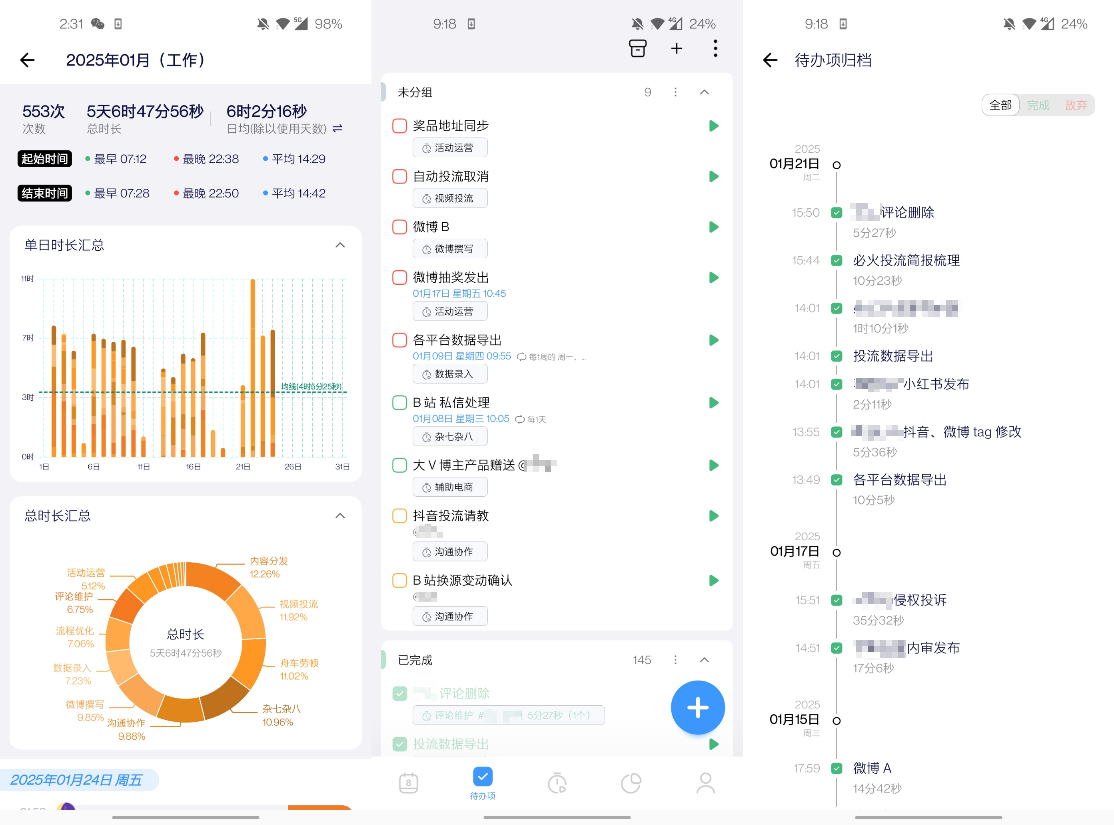Go back from 待办项归档 screen
This screenshot has width=1114, height=825.
click(x=770, y=60)
